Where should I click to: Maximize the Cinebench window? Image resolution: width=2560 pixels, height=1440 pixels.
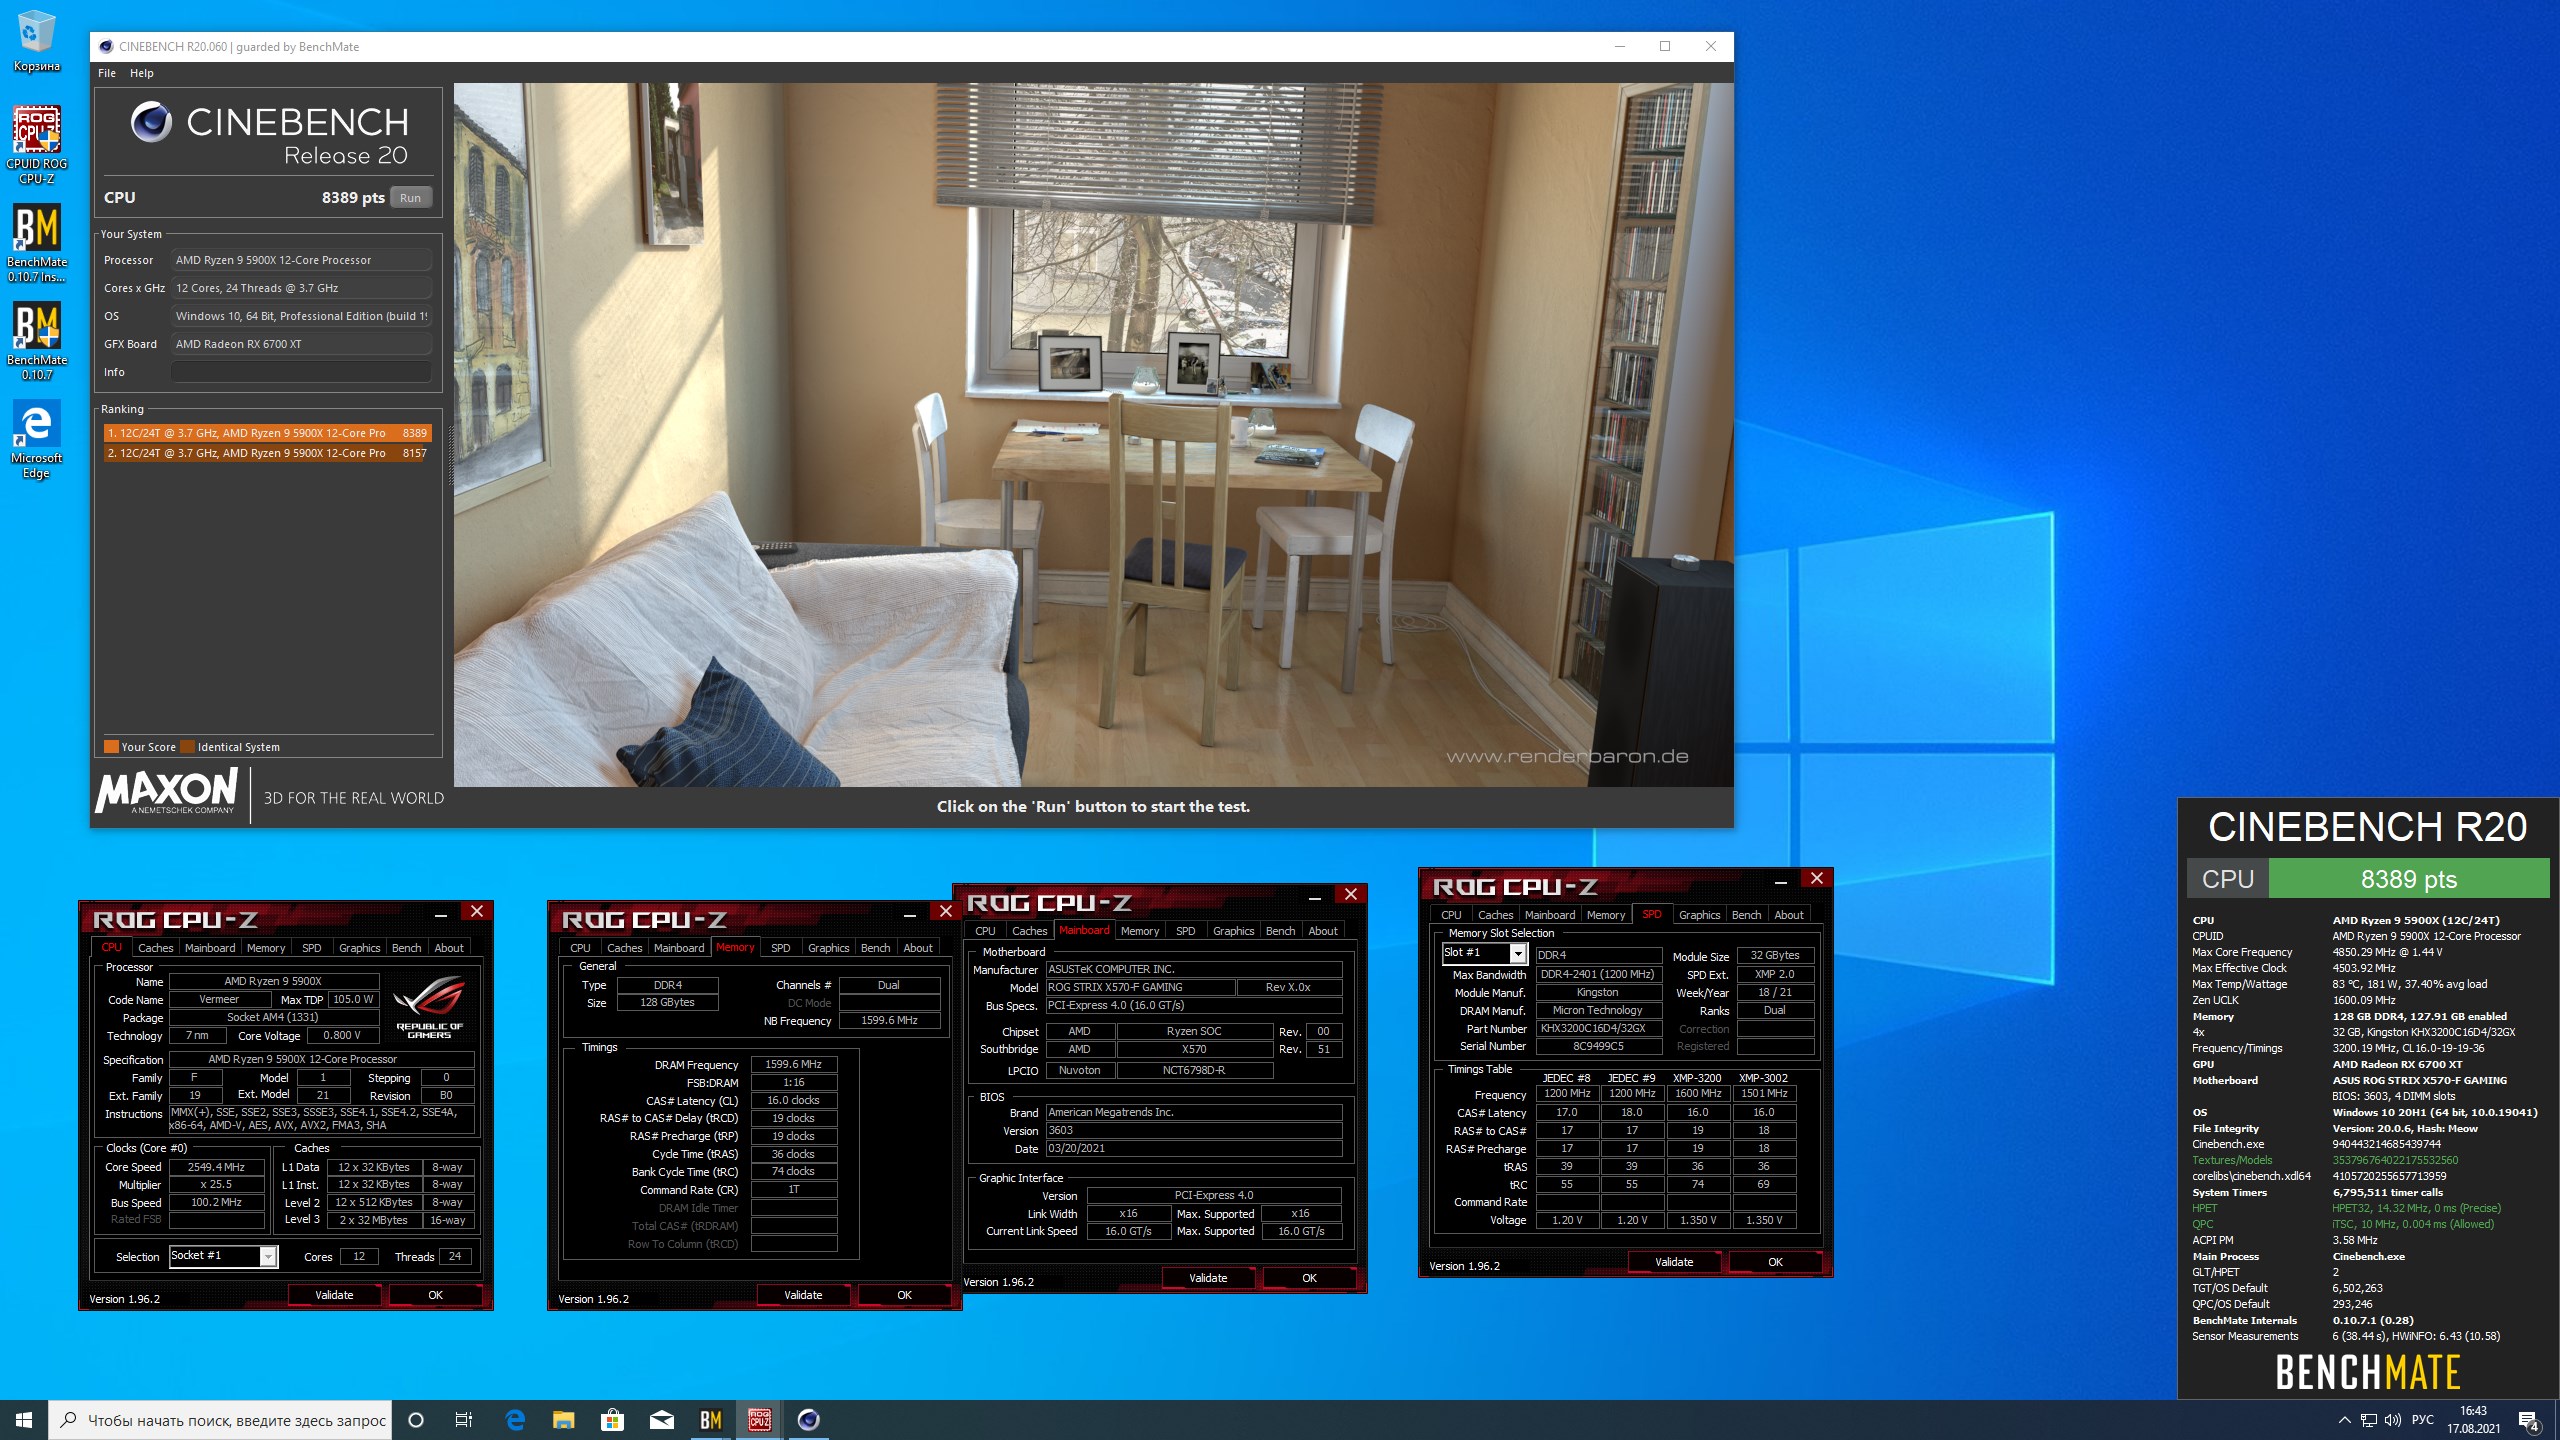1665,46
